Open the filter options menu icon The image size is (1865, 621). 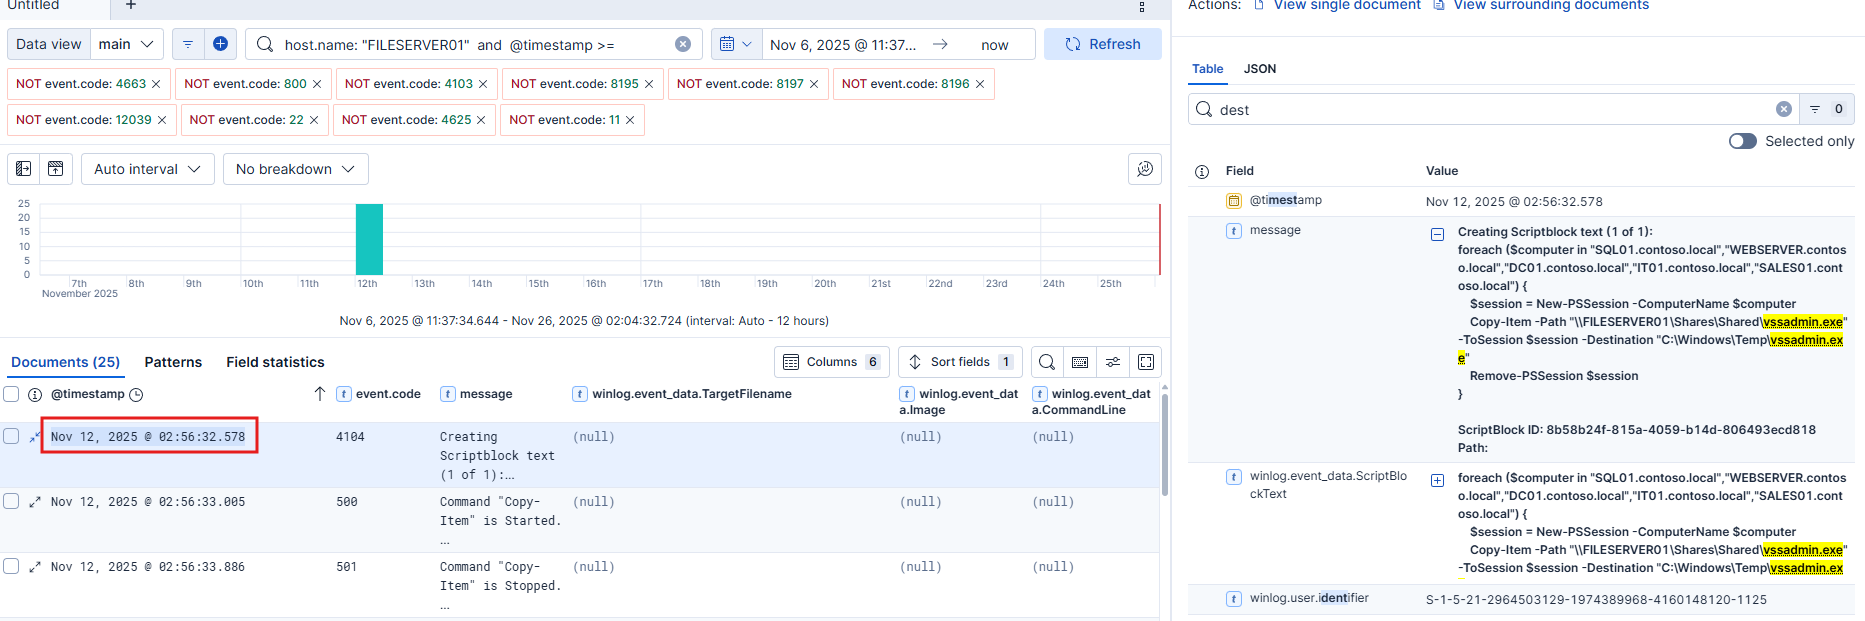tap(188, 44)
